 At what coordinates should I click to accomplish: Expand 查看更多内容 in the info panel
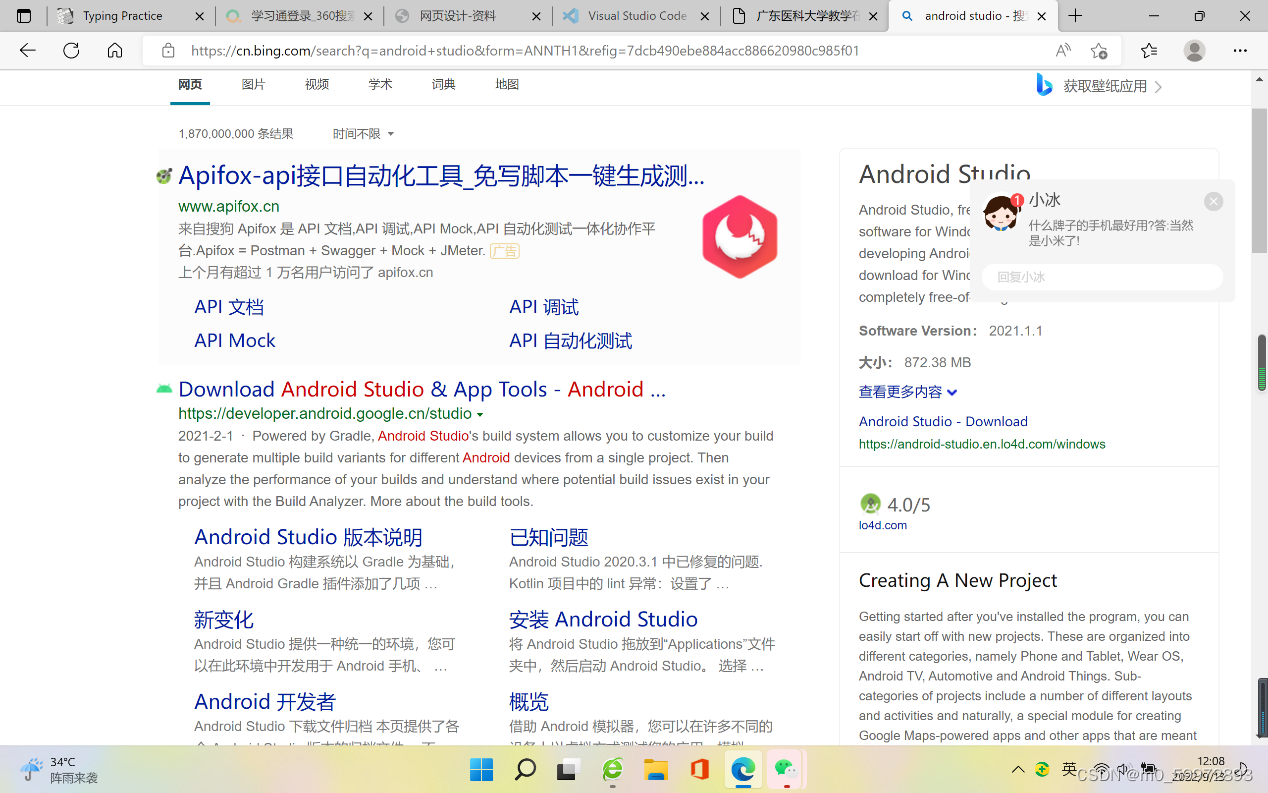click(x=908, y=392)
